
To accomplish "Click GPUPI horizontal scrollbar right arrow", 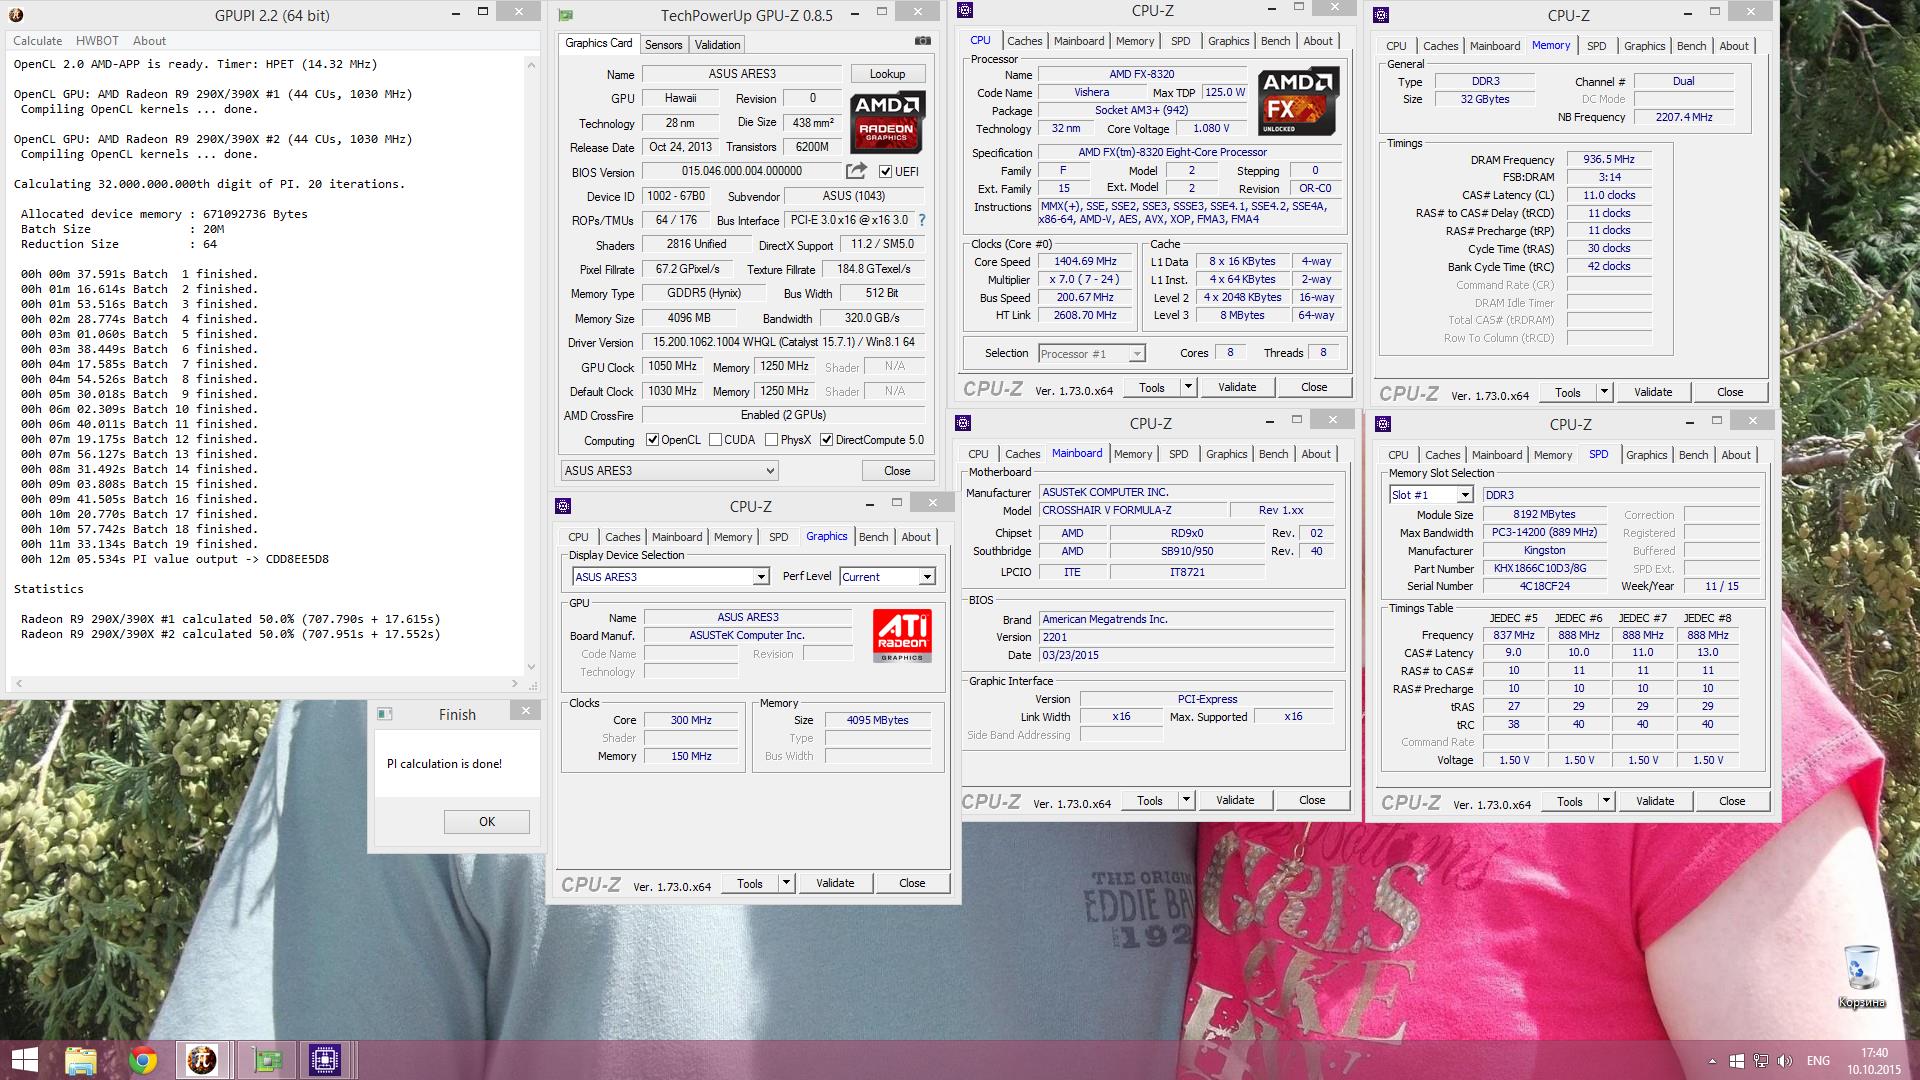I will (x=515, y=683).
